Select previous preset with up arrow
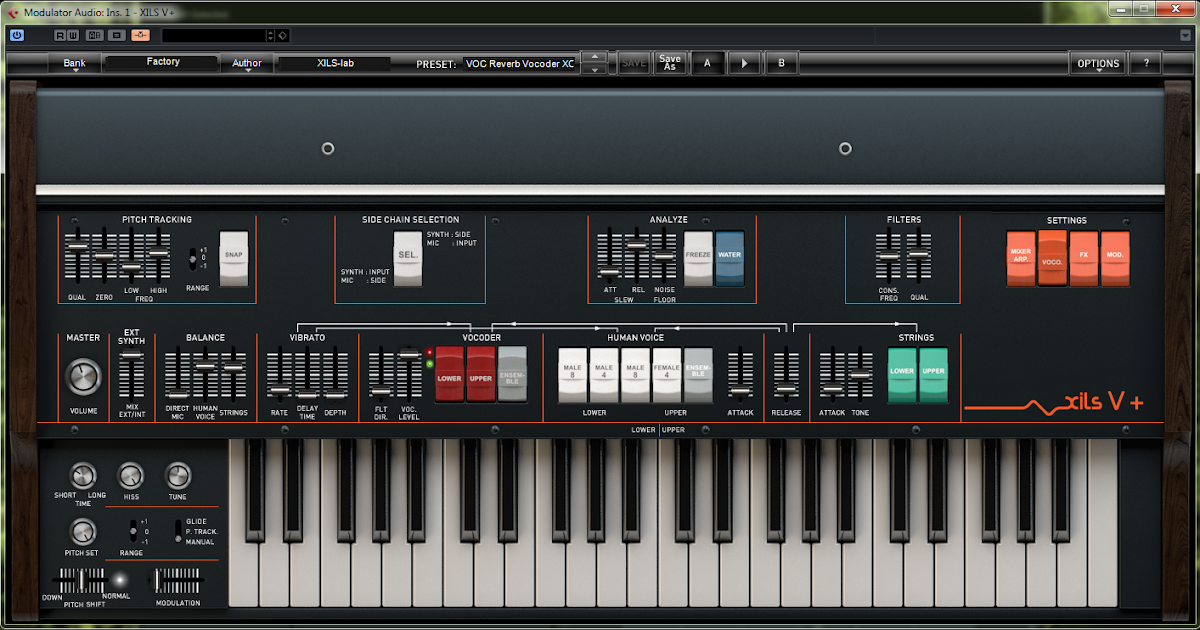 pyautogui.click(x=594, y=57)
